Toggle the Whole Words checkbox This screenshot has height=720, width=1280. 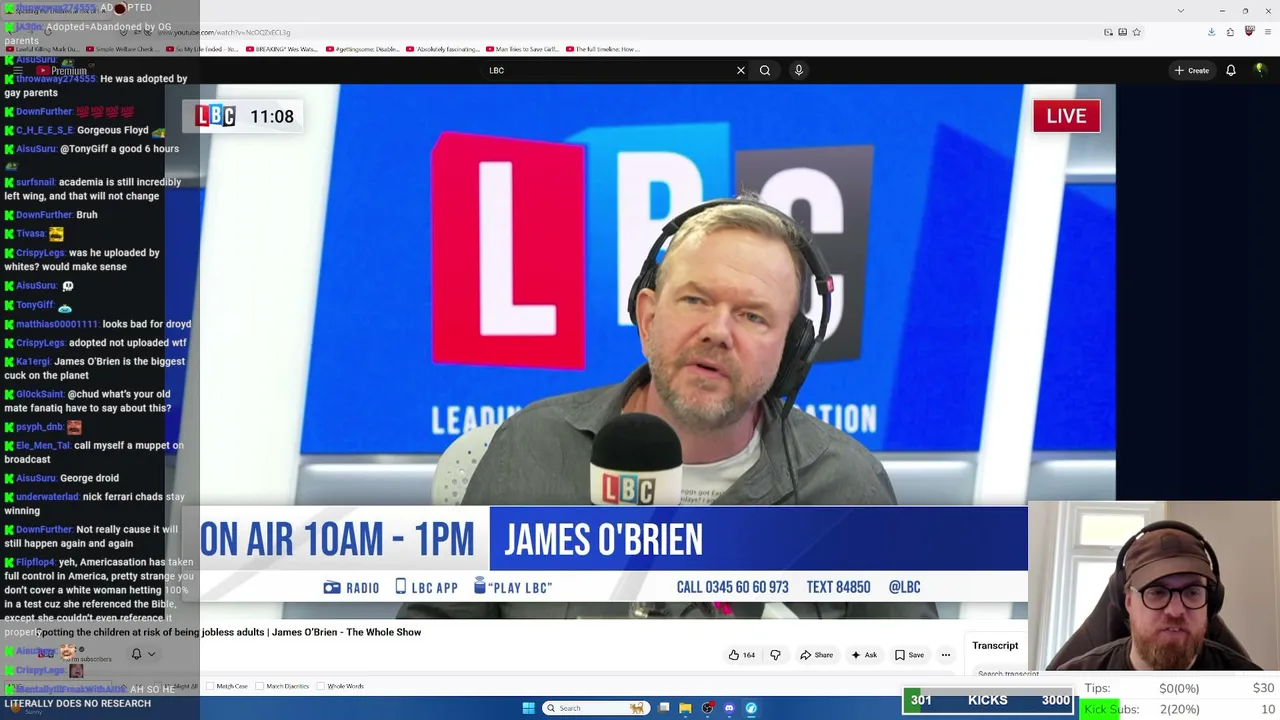pyautogui.click(x=320, y=686)
